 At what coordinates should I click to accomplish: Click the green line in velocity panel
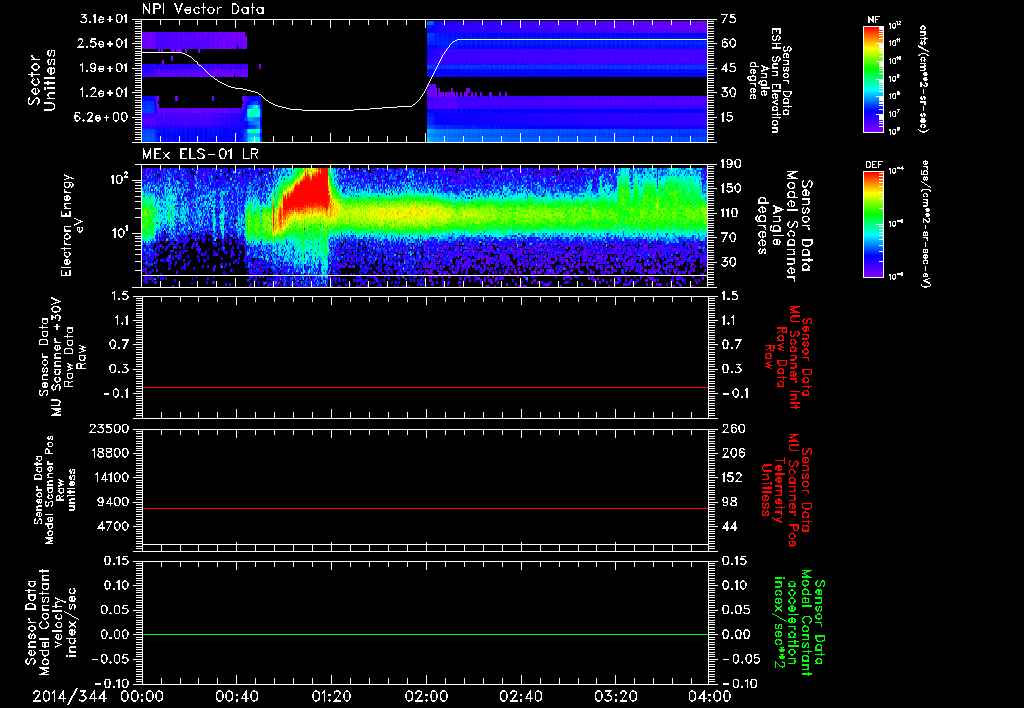(424, 635)
